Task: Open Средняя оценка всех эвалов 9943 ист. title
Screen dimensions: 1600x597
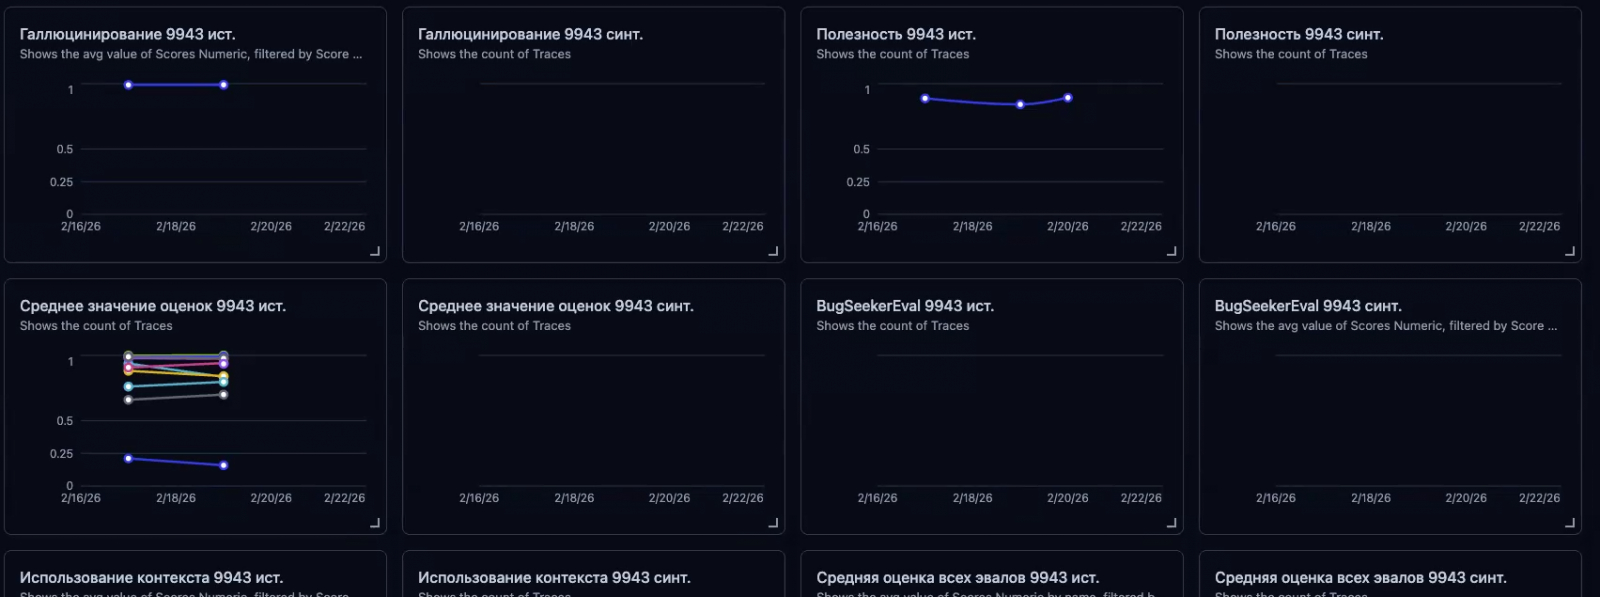Action: click(x=957, y=577)
